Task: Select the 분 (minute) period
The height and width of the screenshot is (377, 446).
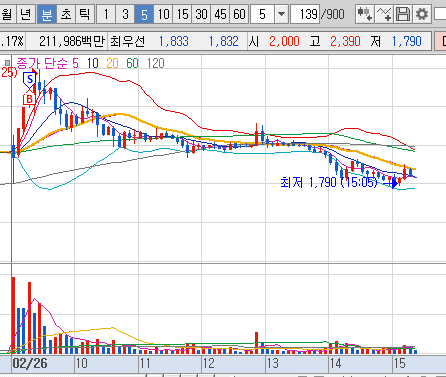Action: pos(47,14)
